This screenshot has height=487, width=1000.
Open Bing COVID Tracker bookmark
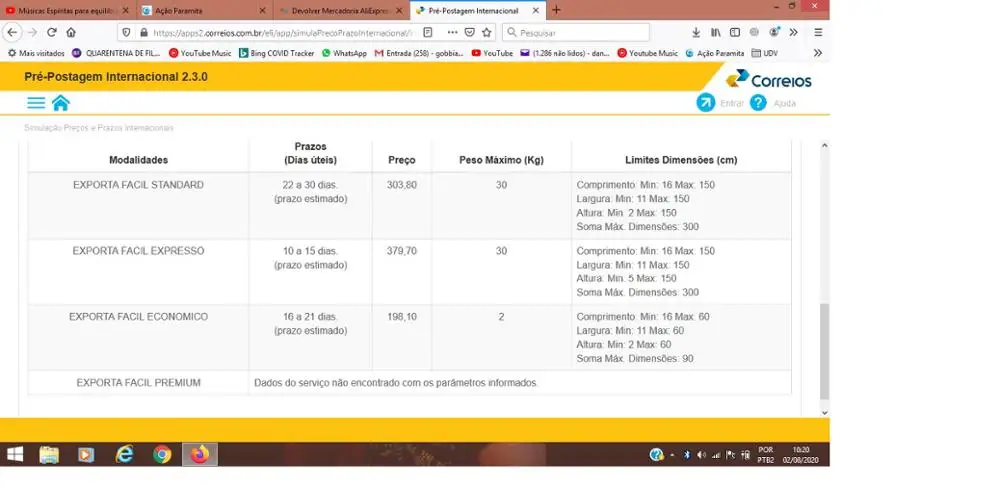click(x=277, y=53)
